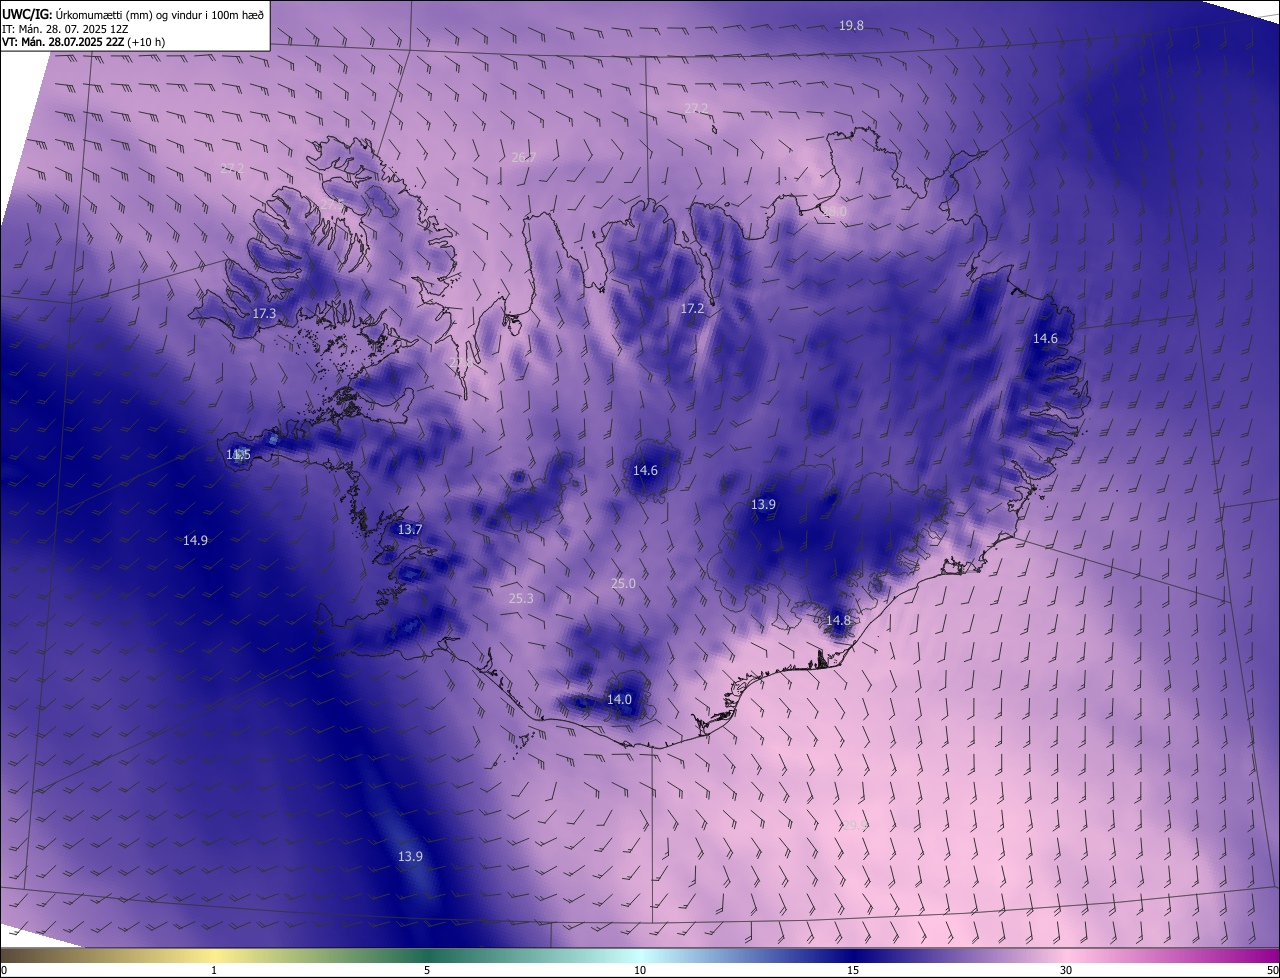Click the 26.7 value label
Image resolution: width=1280 pixels, height=978 pixels.
point(523,157)
